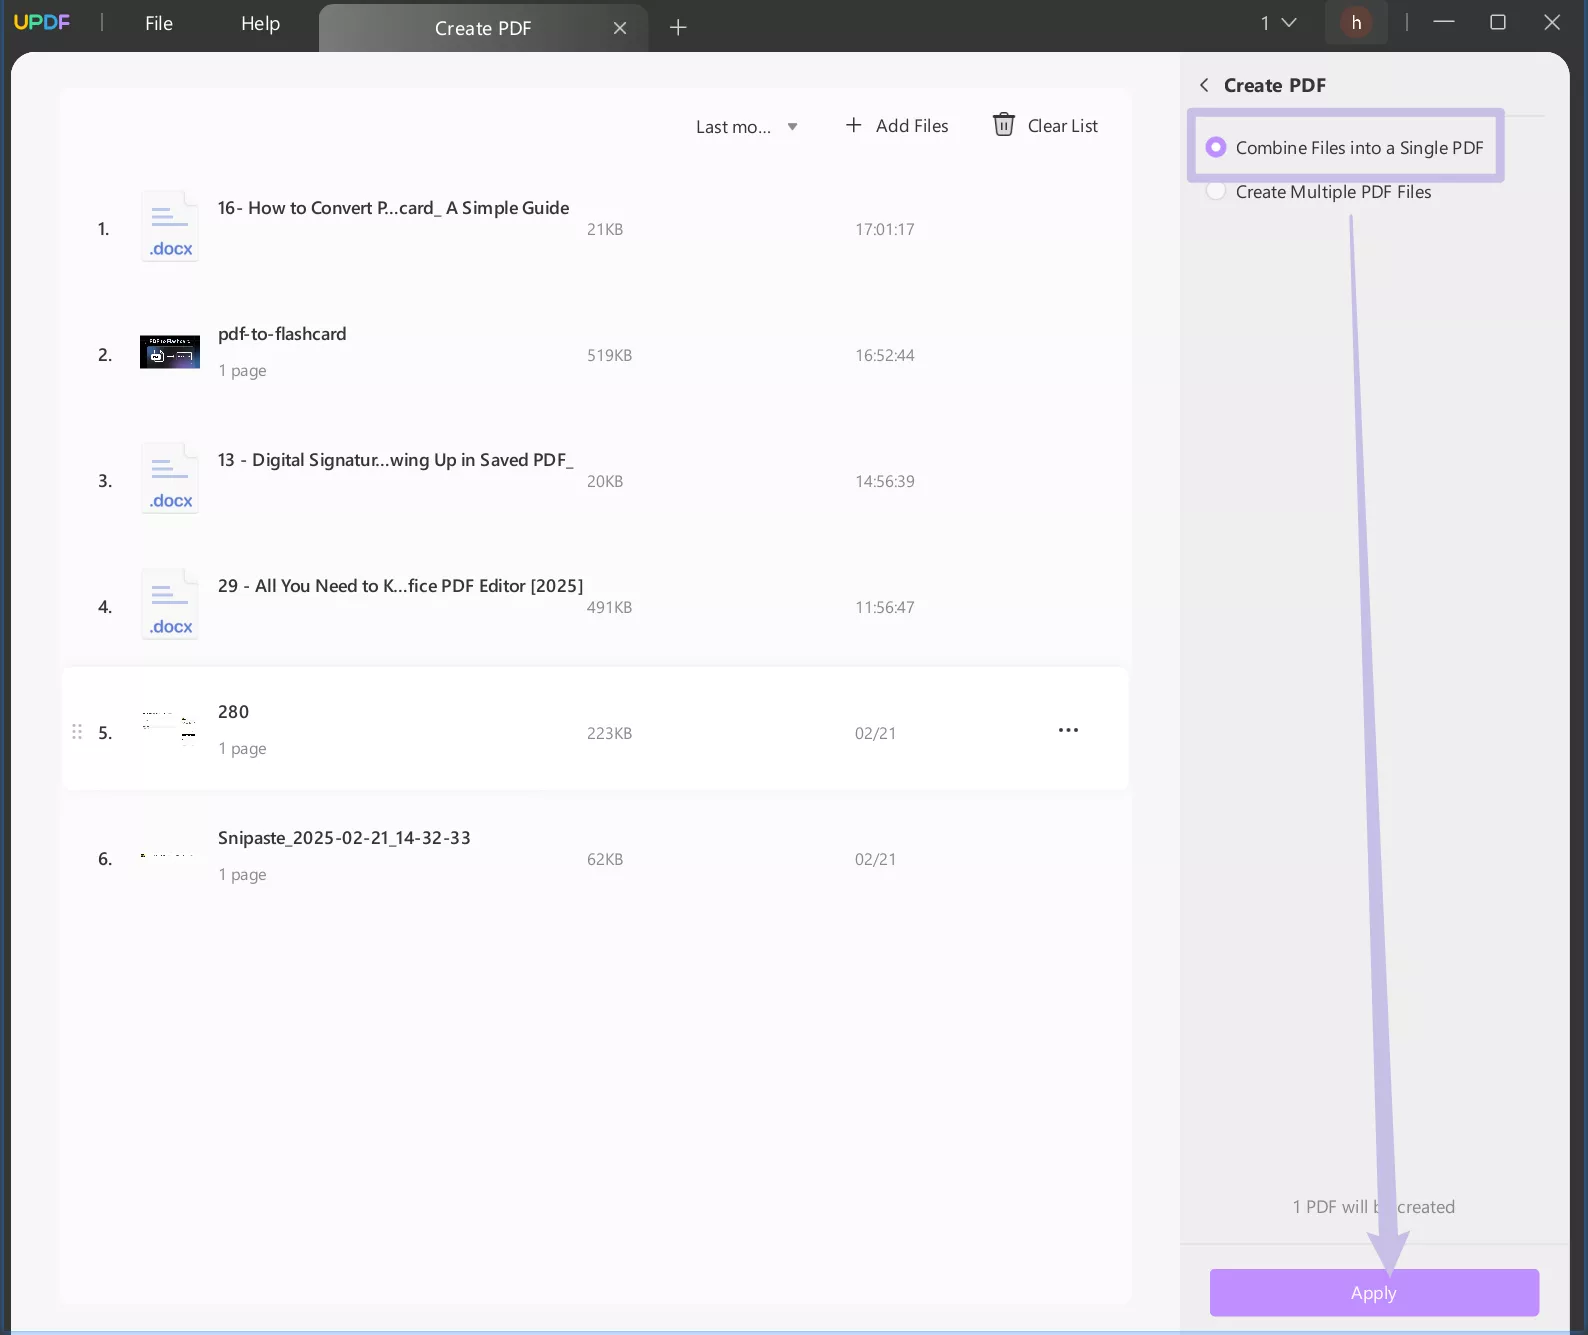Viewport: 1588px width, 1335px height.
Task: Click the 1 page label under the Snipaste file
Action: 242,874
